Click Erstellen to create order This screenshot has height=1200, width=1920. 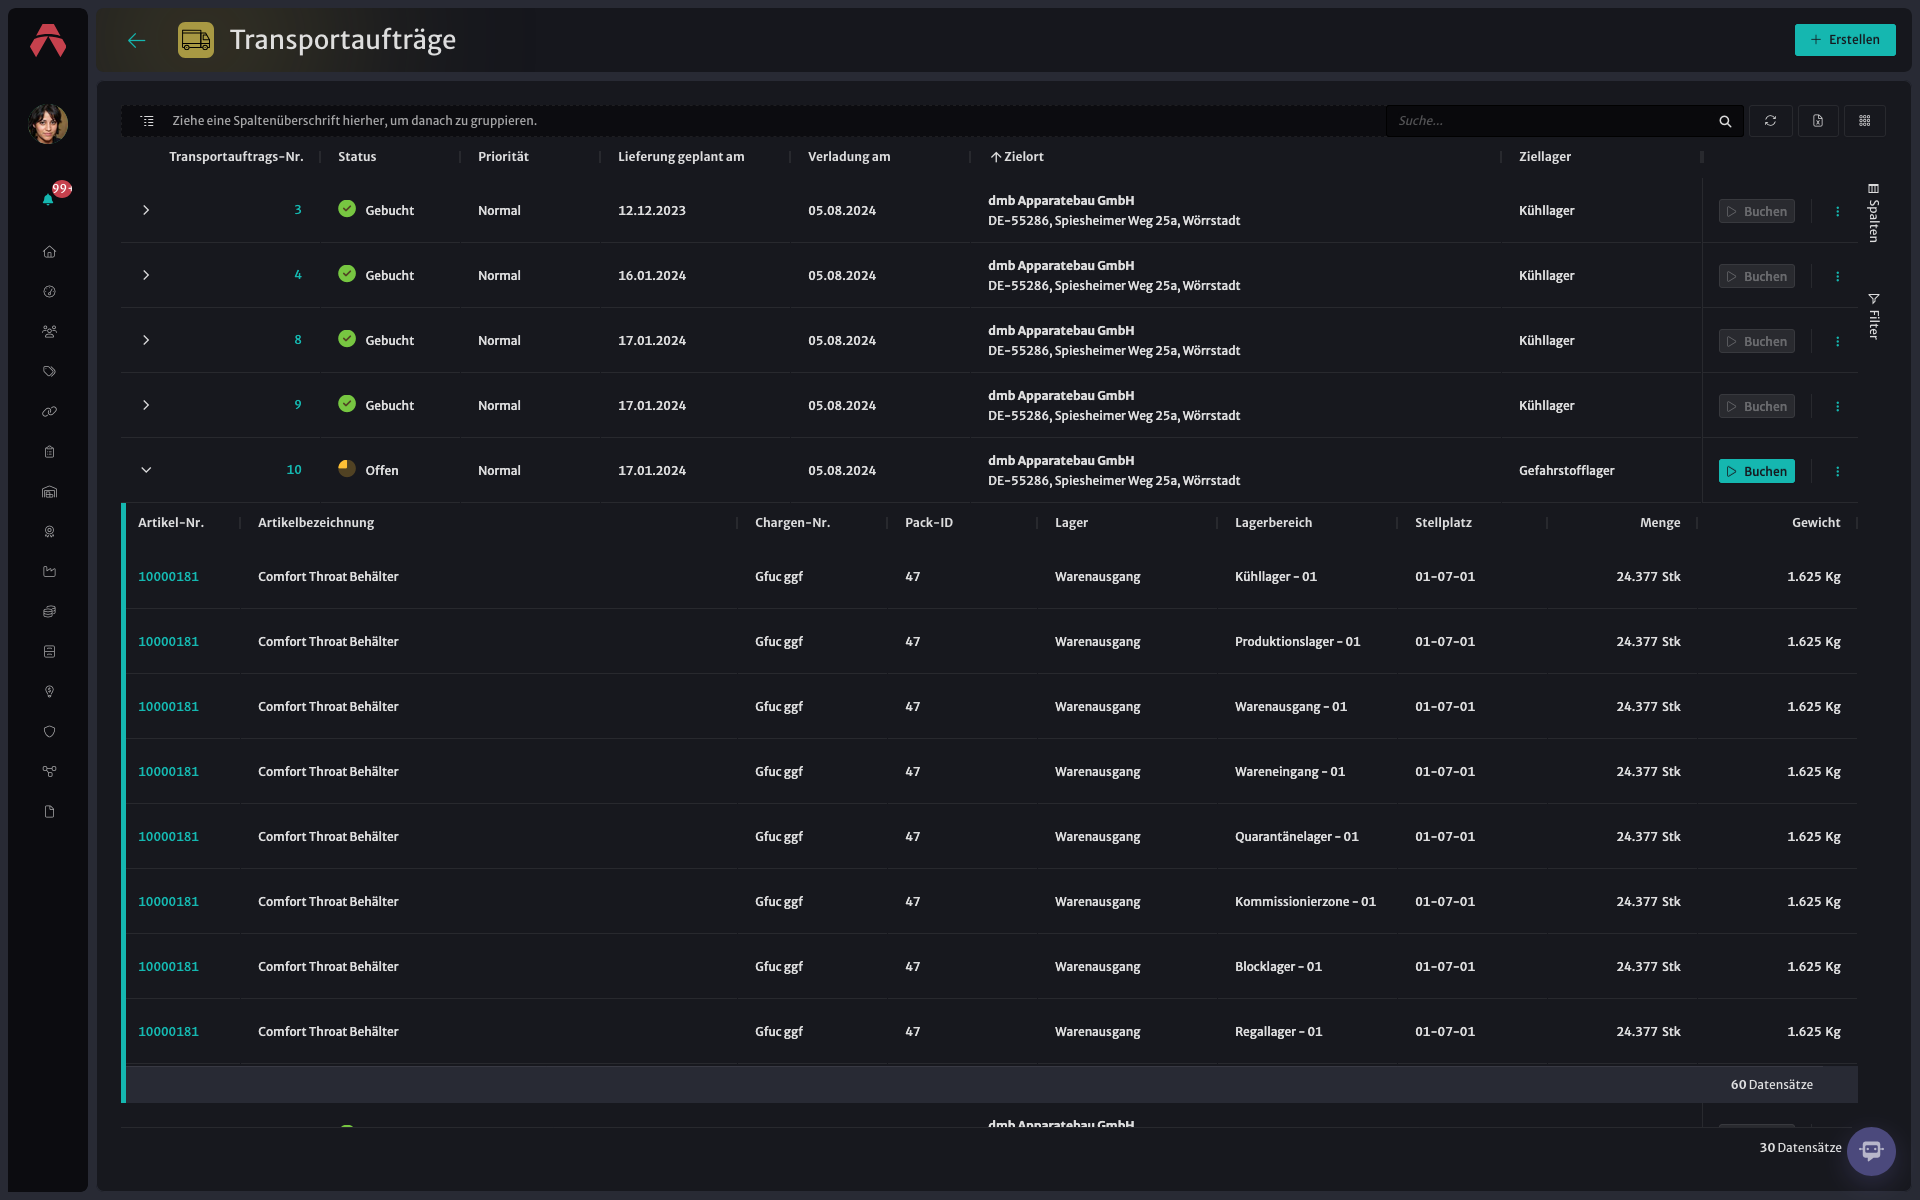click(1845, 40)
